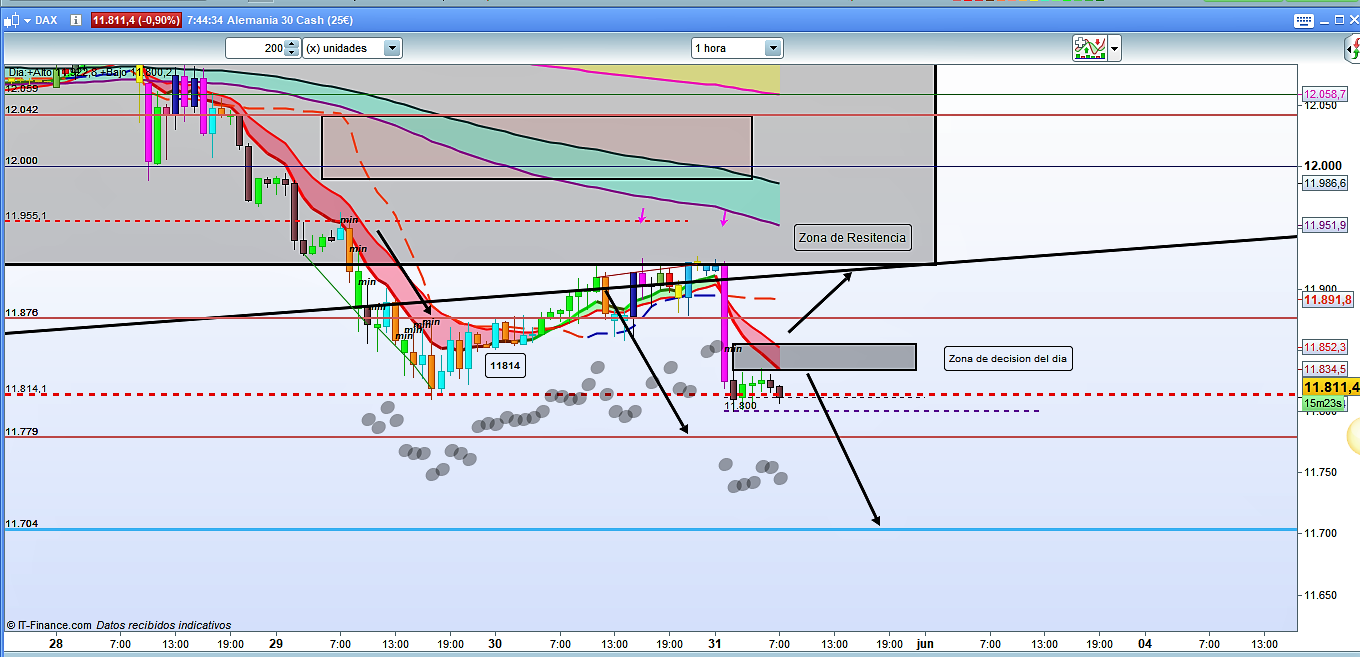Click the DAX instrument name in title bar
This screenshot has width=1360, height=657.
[x=46, y=20]
